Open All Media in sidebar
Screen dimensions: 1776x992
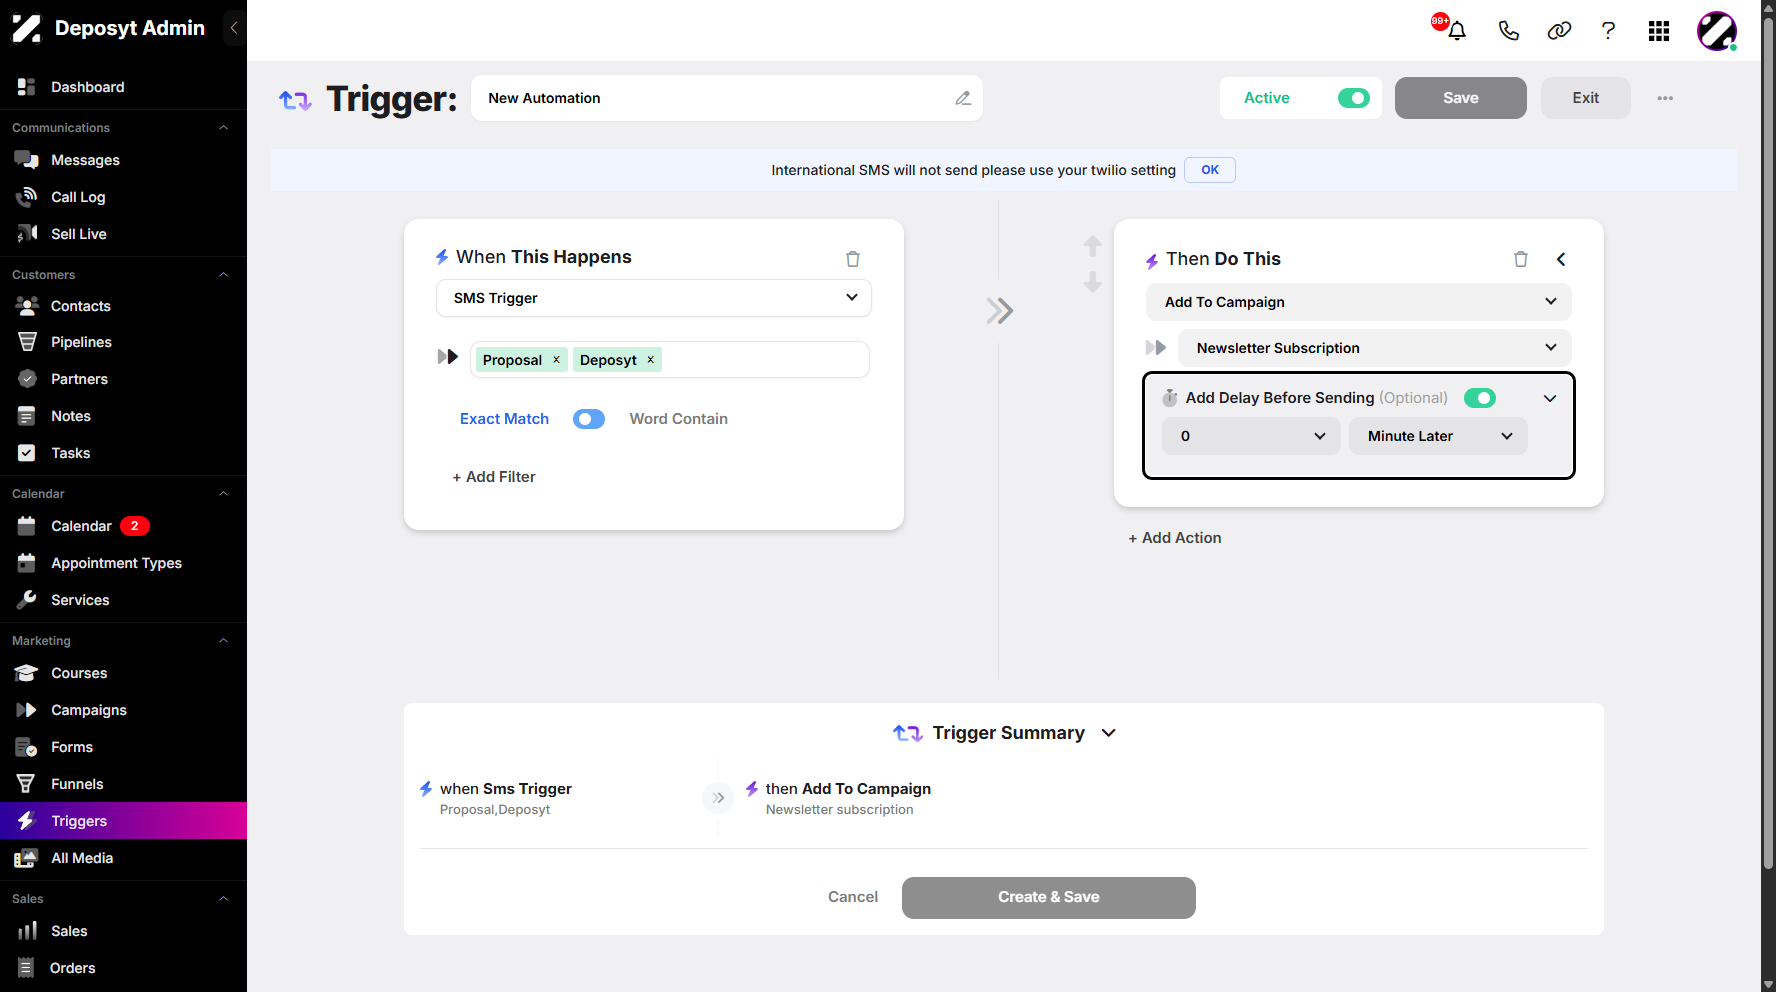click(x=123, y=858)
